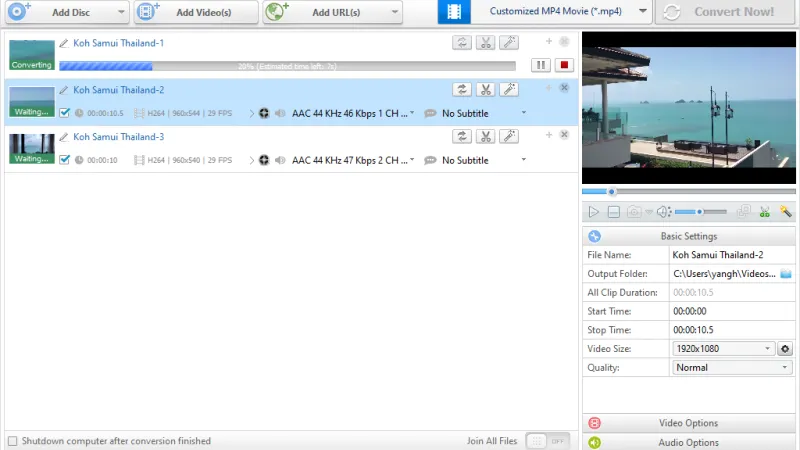The height and width of the screenshot is (450, 800).
Task: Play the preview video
Action: [593, 212]
